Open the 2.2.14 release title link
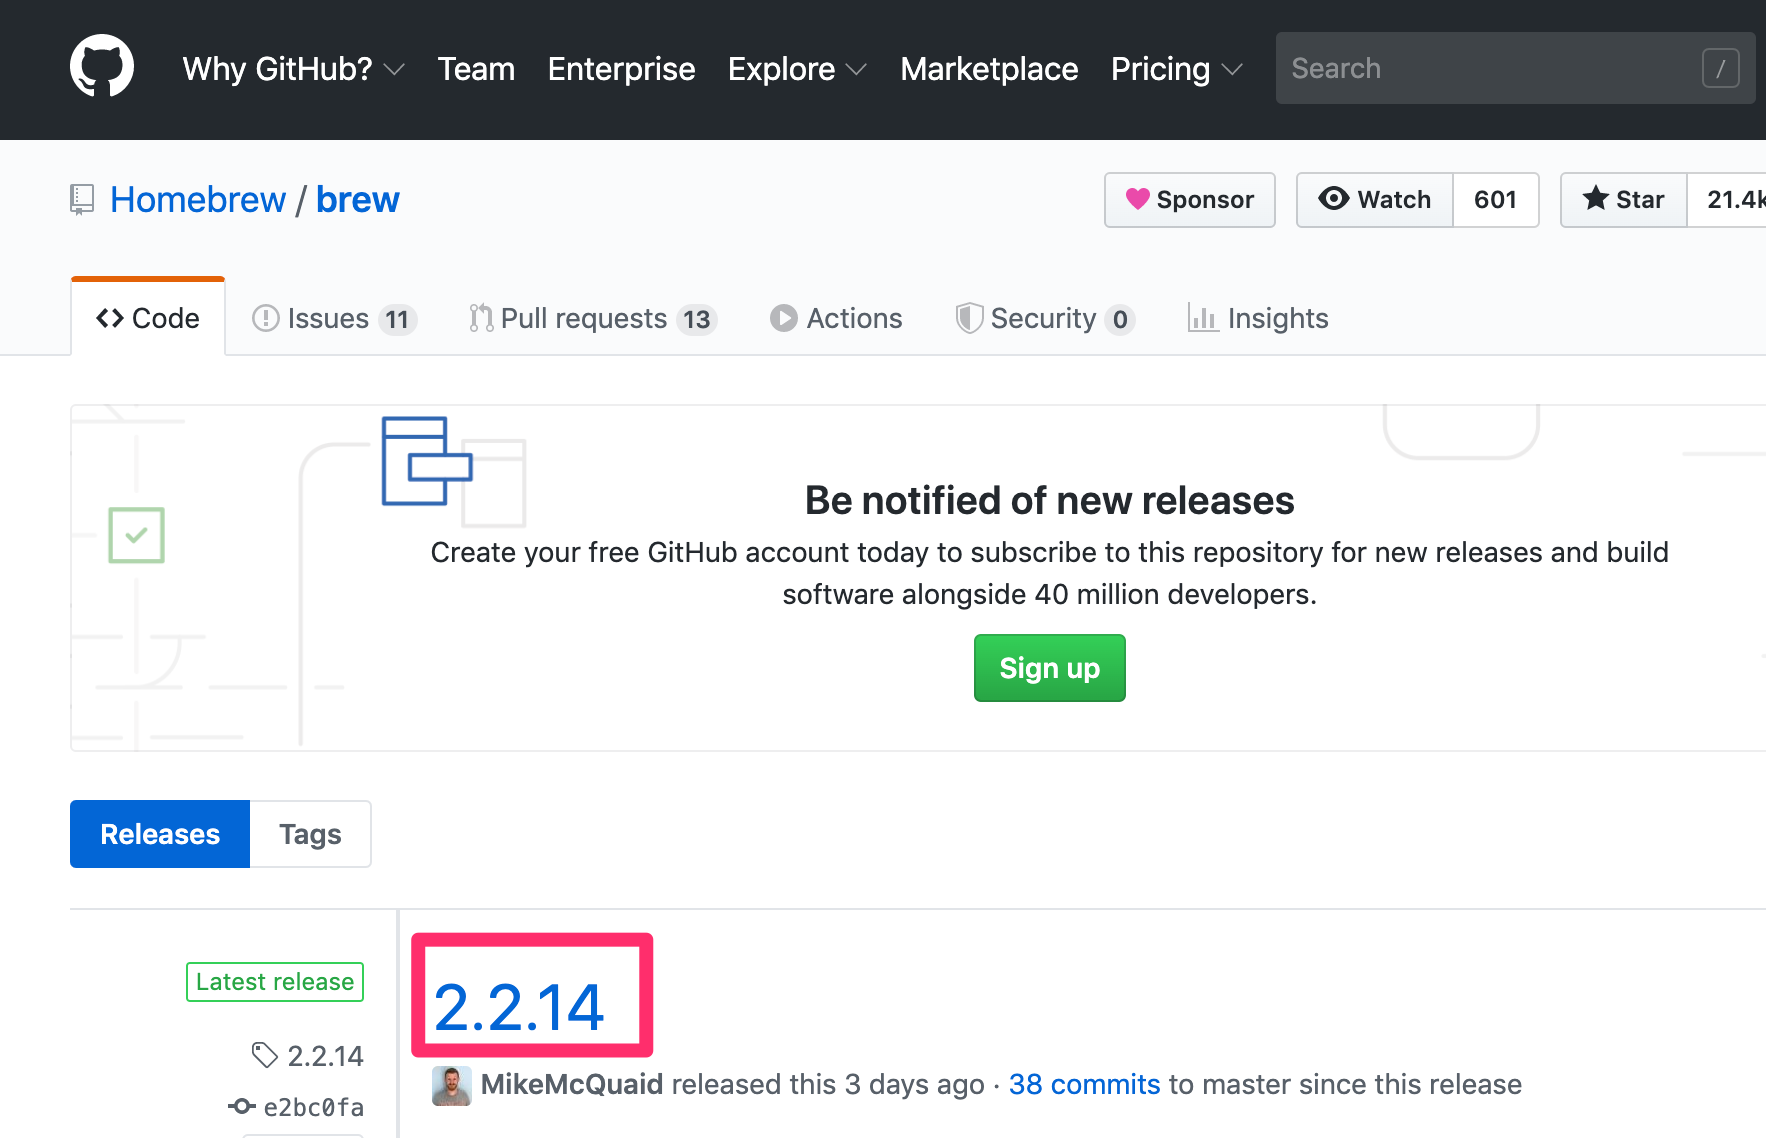The image size is (1766, 1138). click(519, 1006)
